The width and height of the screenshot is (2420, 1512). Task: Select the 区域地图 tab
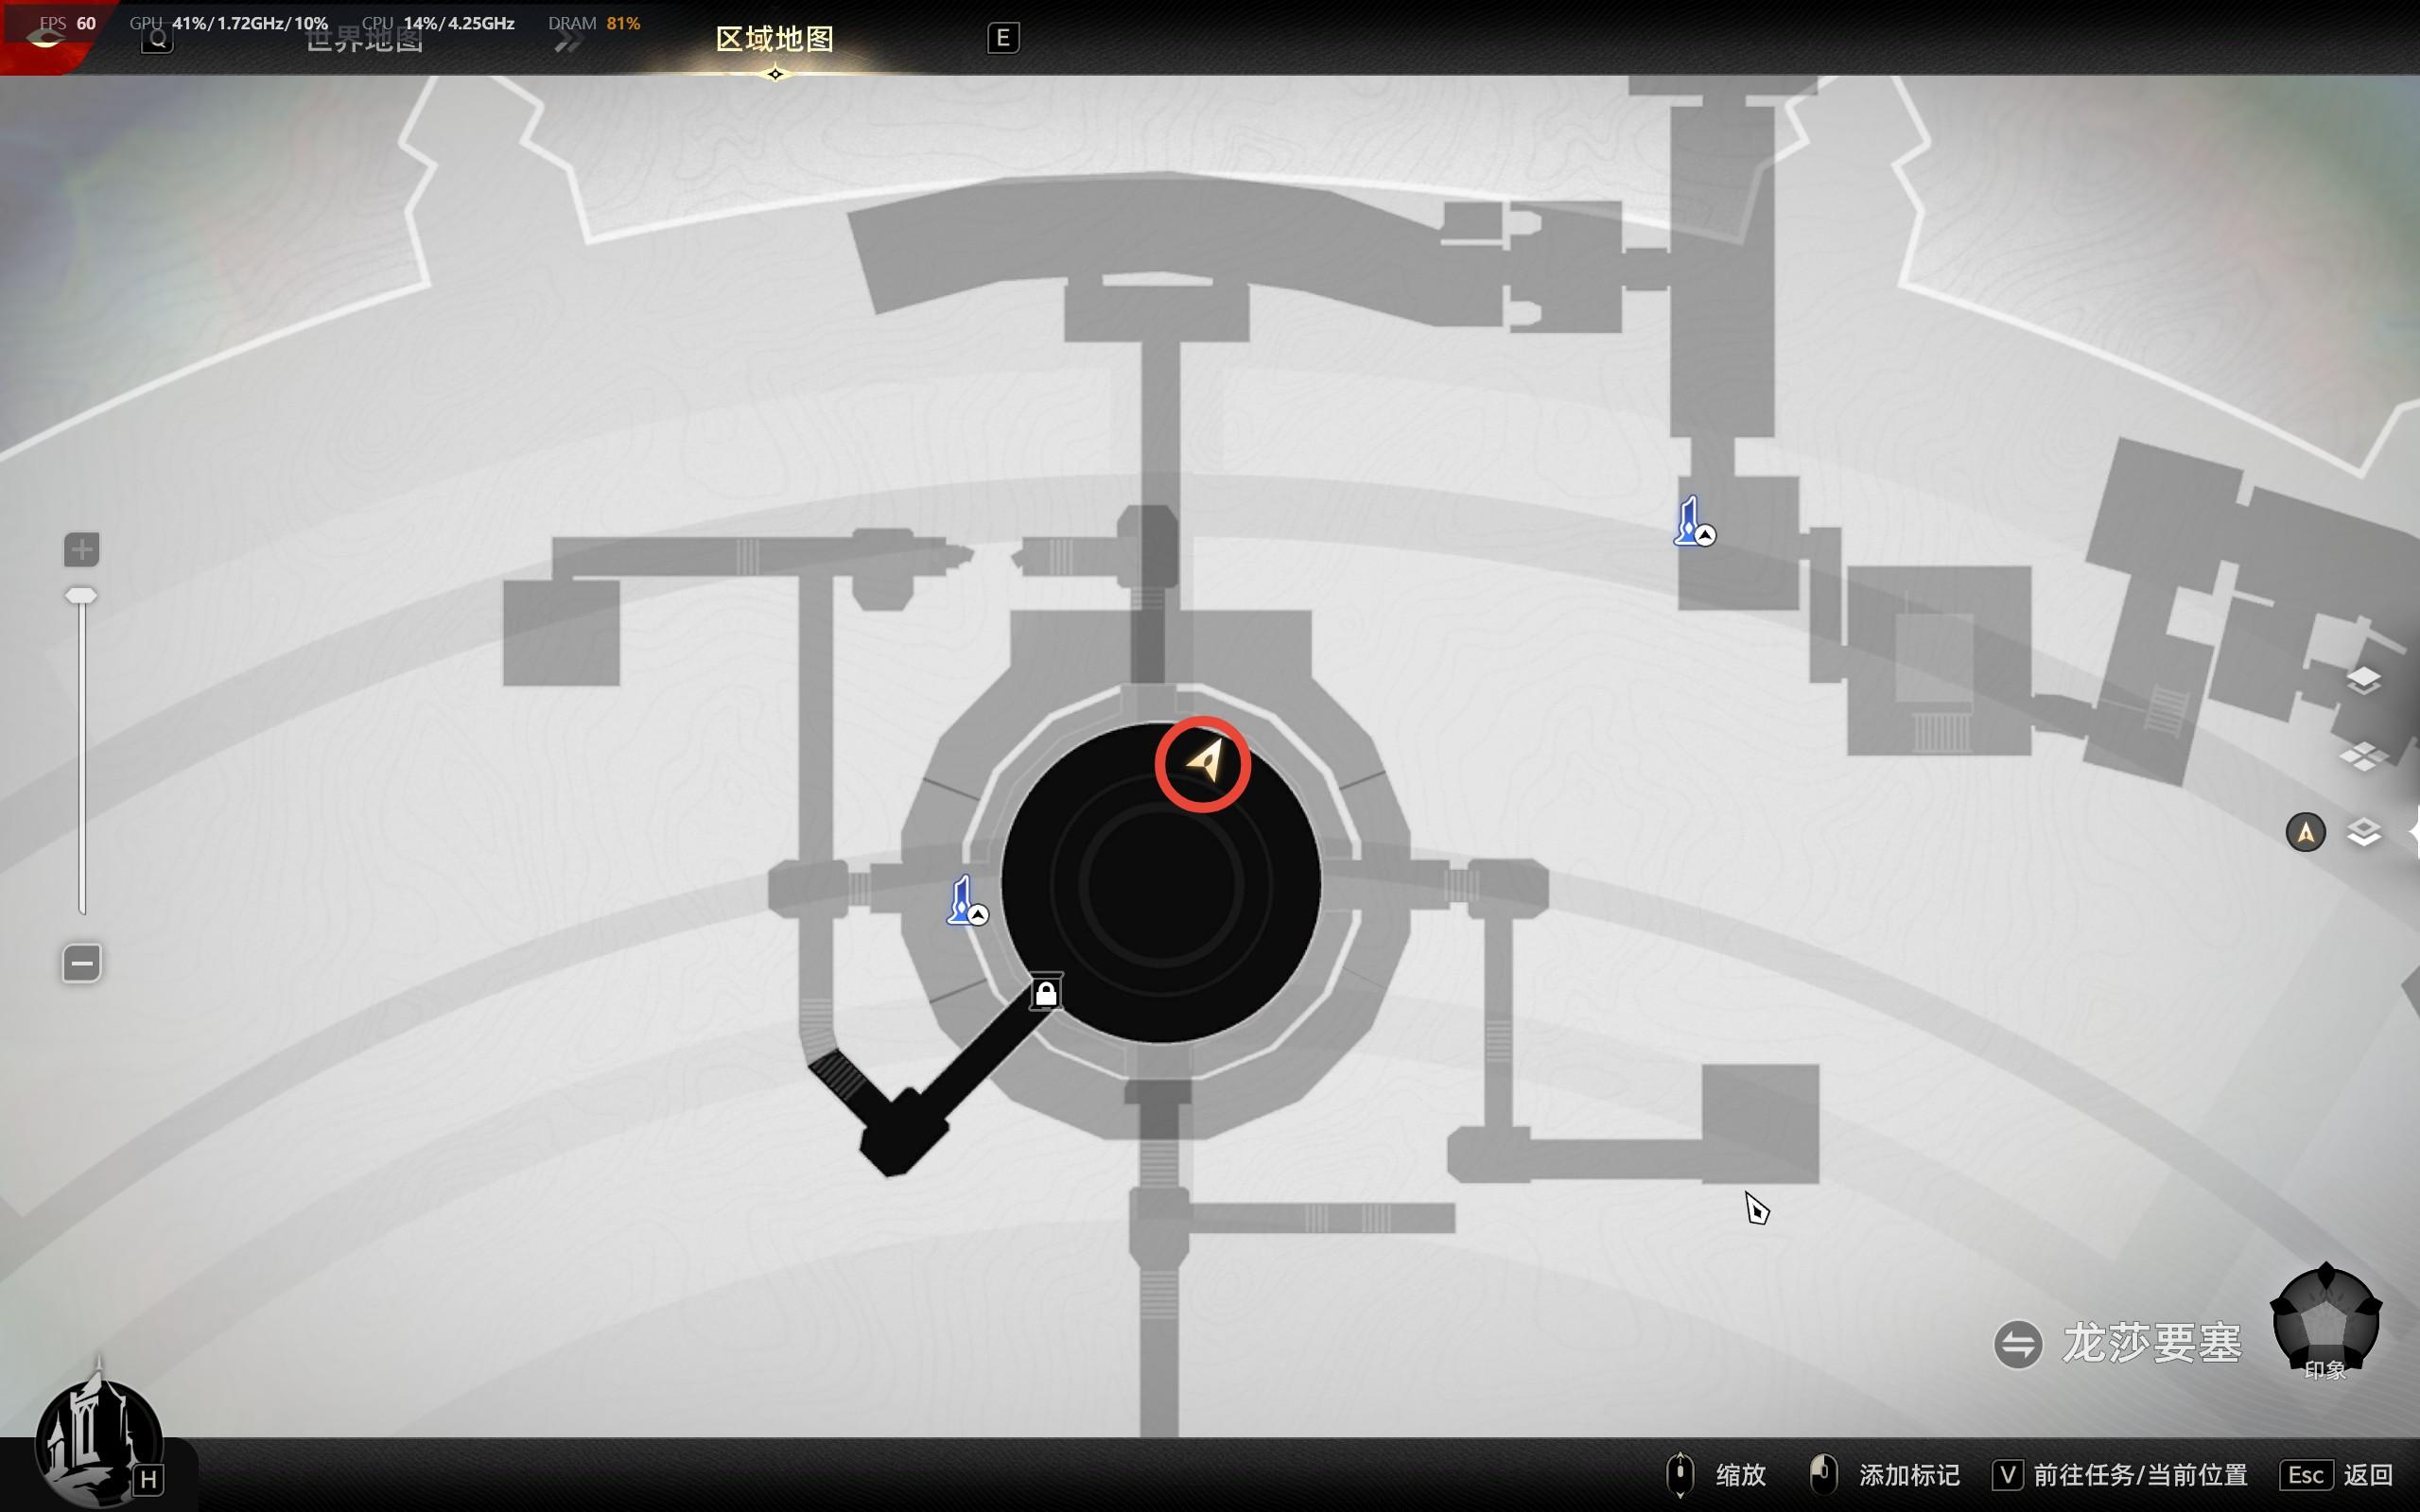pyautogui.click(x=775, y=40)
